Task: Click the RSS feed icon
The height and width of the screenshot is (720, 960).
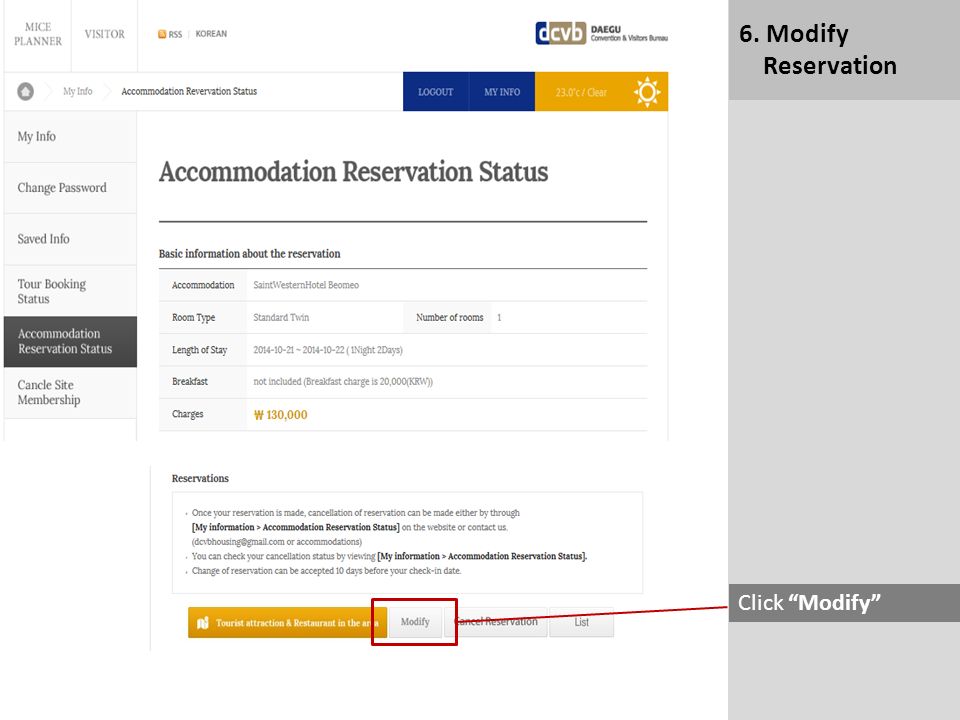Action: point(162,34)
